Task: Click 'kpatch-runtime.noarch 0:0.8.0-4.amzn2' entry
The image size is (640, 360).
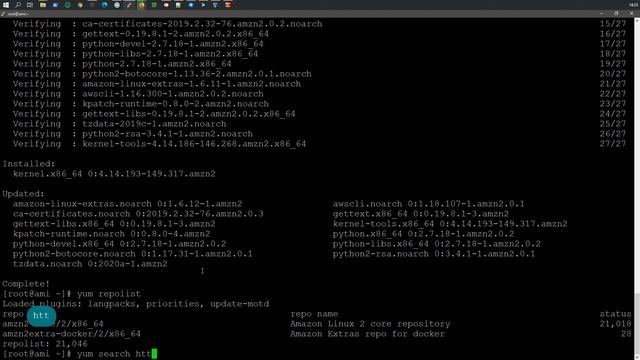Action: [x=111, y=234]
